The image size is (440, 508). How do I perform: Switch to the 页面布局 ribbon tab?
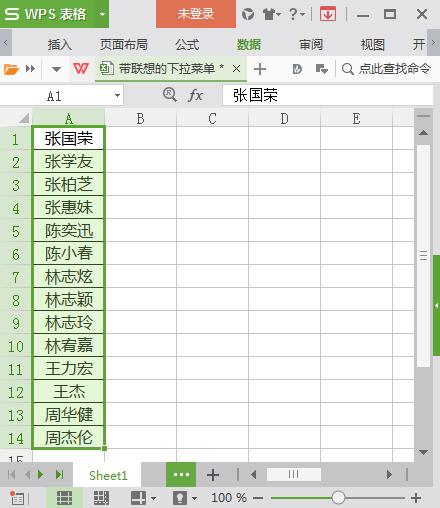[124, 44]
